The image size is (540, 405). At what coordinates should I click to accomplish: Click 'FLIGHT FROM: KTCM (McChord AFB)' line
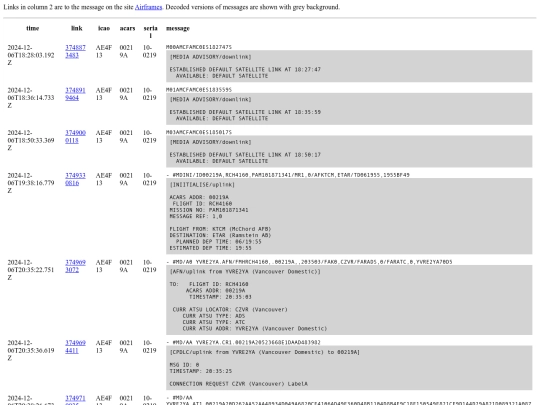pyautogui.click(x=220, y=229)
